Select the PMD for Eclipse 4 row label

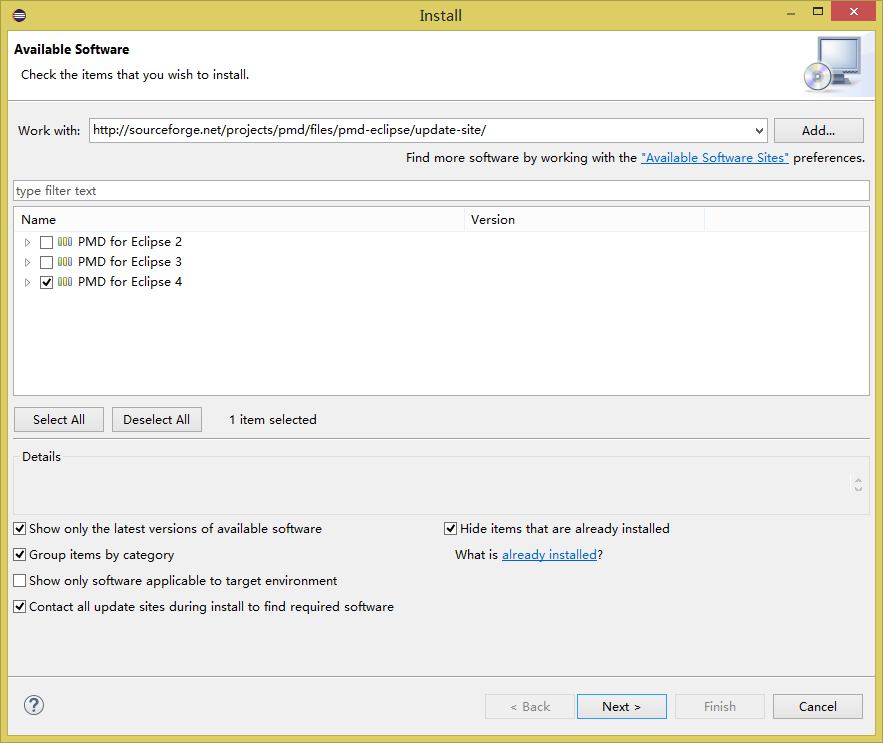[x=130, y=282]
